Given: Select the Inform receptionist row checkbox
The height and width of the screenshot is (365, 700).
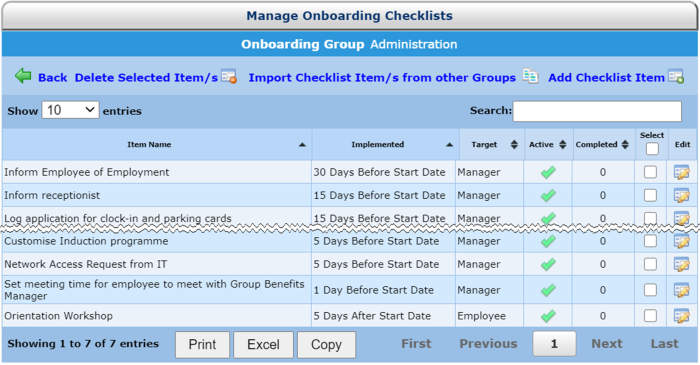Looking at the screenshot, I should pos(650,195).
